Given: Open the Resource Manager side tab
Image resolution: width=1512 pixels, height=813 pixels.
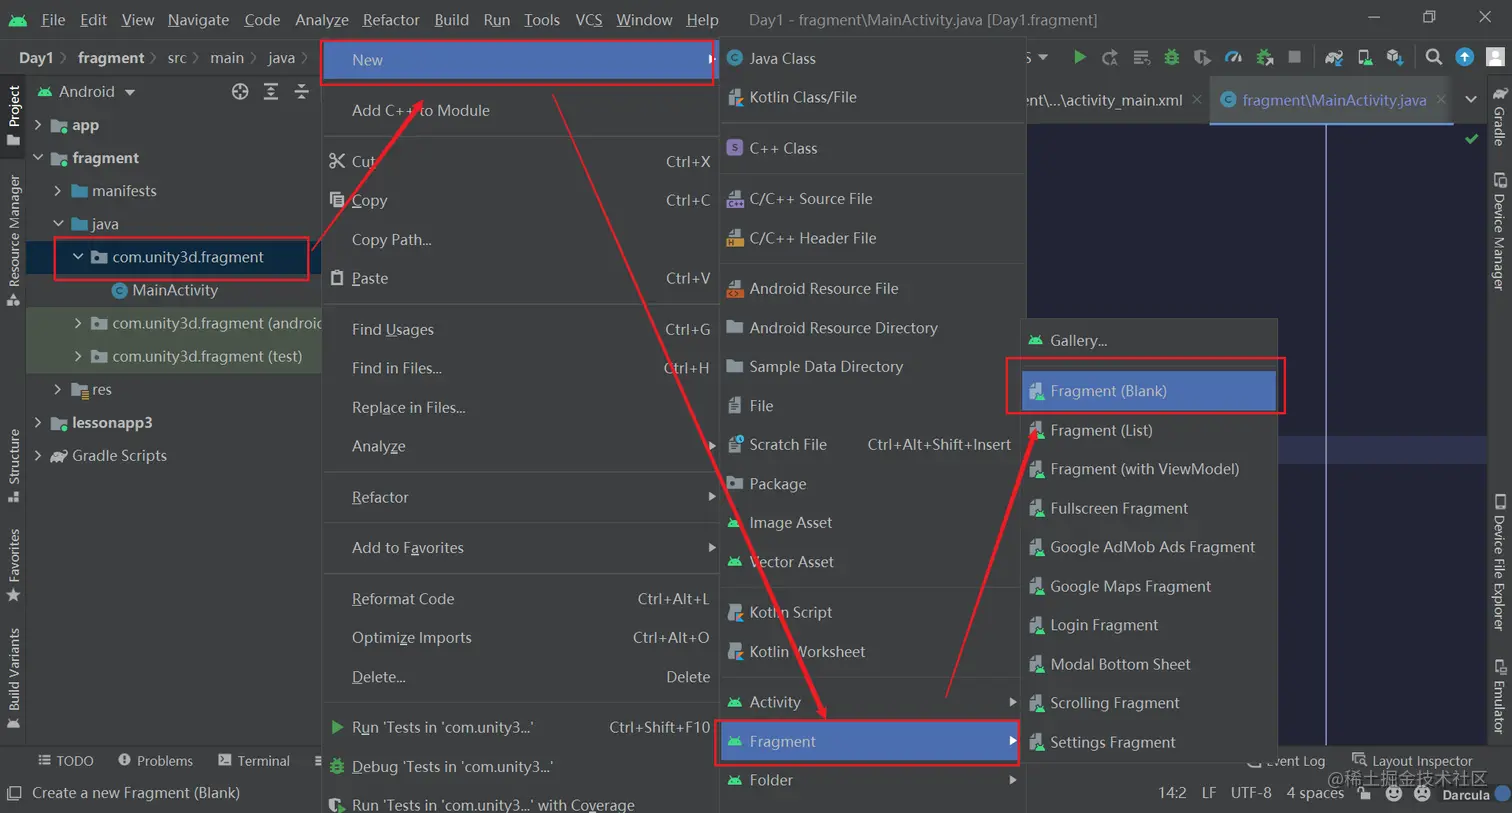Looking at the screenshot, I should (x=14, y=240).
